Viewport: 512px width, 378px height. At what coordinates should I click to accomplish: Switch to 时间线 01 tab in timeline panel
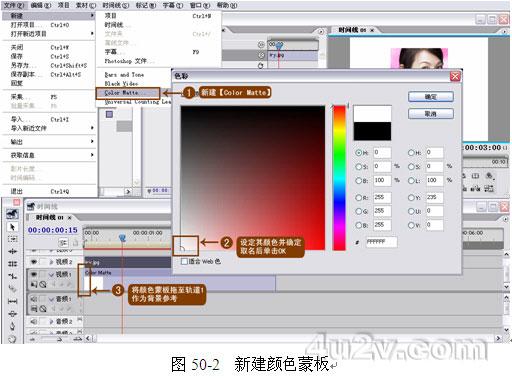coord(50,217)
